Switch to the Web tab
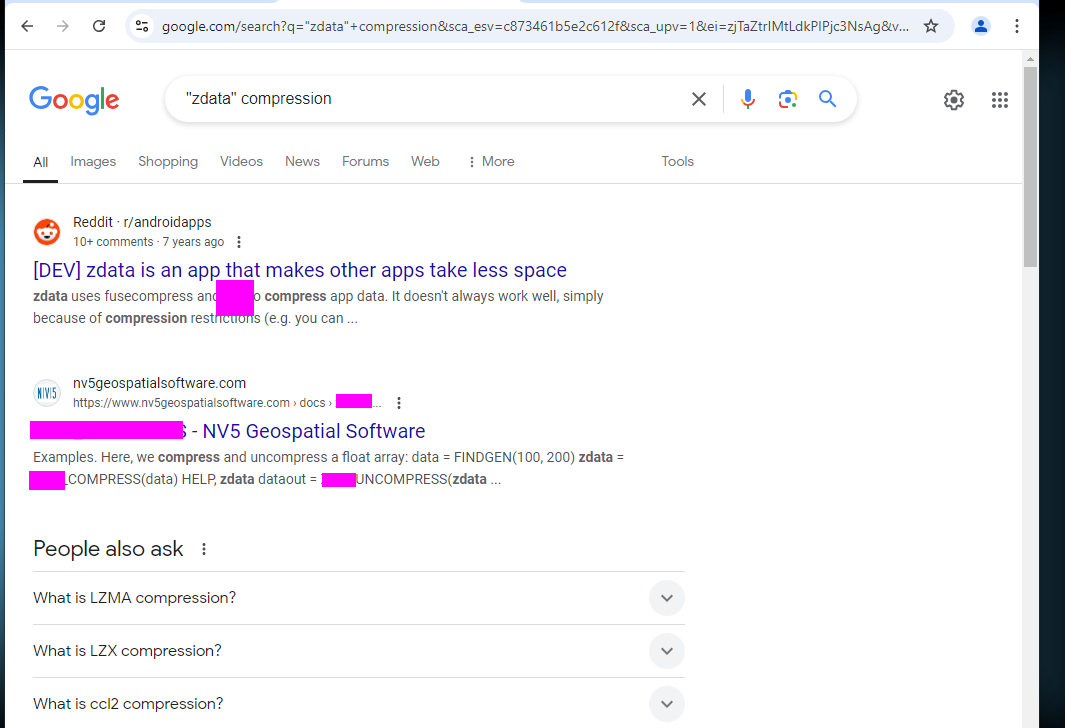Viewport: 1065px width, 728px height. (425, 162)
